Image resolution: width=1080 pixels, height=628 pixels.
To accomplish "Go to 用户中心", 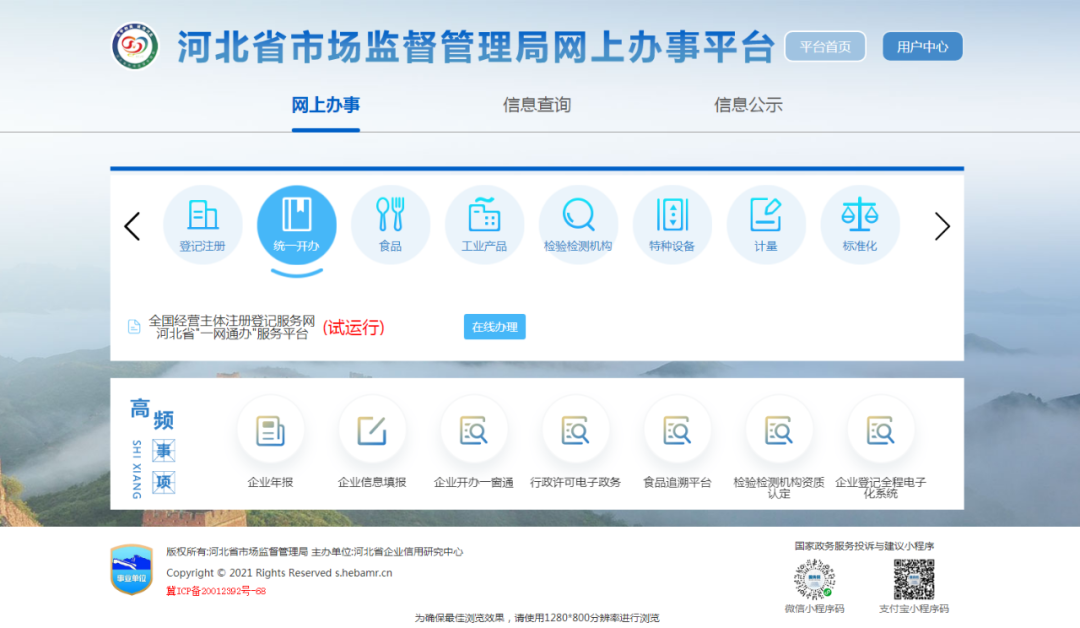I will click(x=922, y=47).
